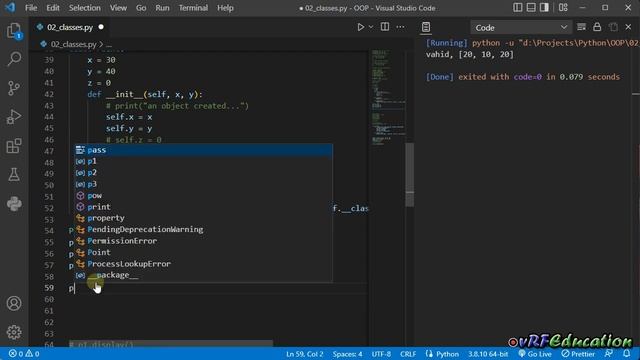Click 'CRLF' end of line setting
The image size is (640, 360).
(408, 354)
